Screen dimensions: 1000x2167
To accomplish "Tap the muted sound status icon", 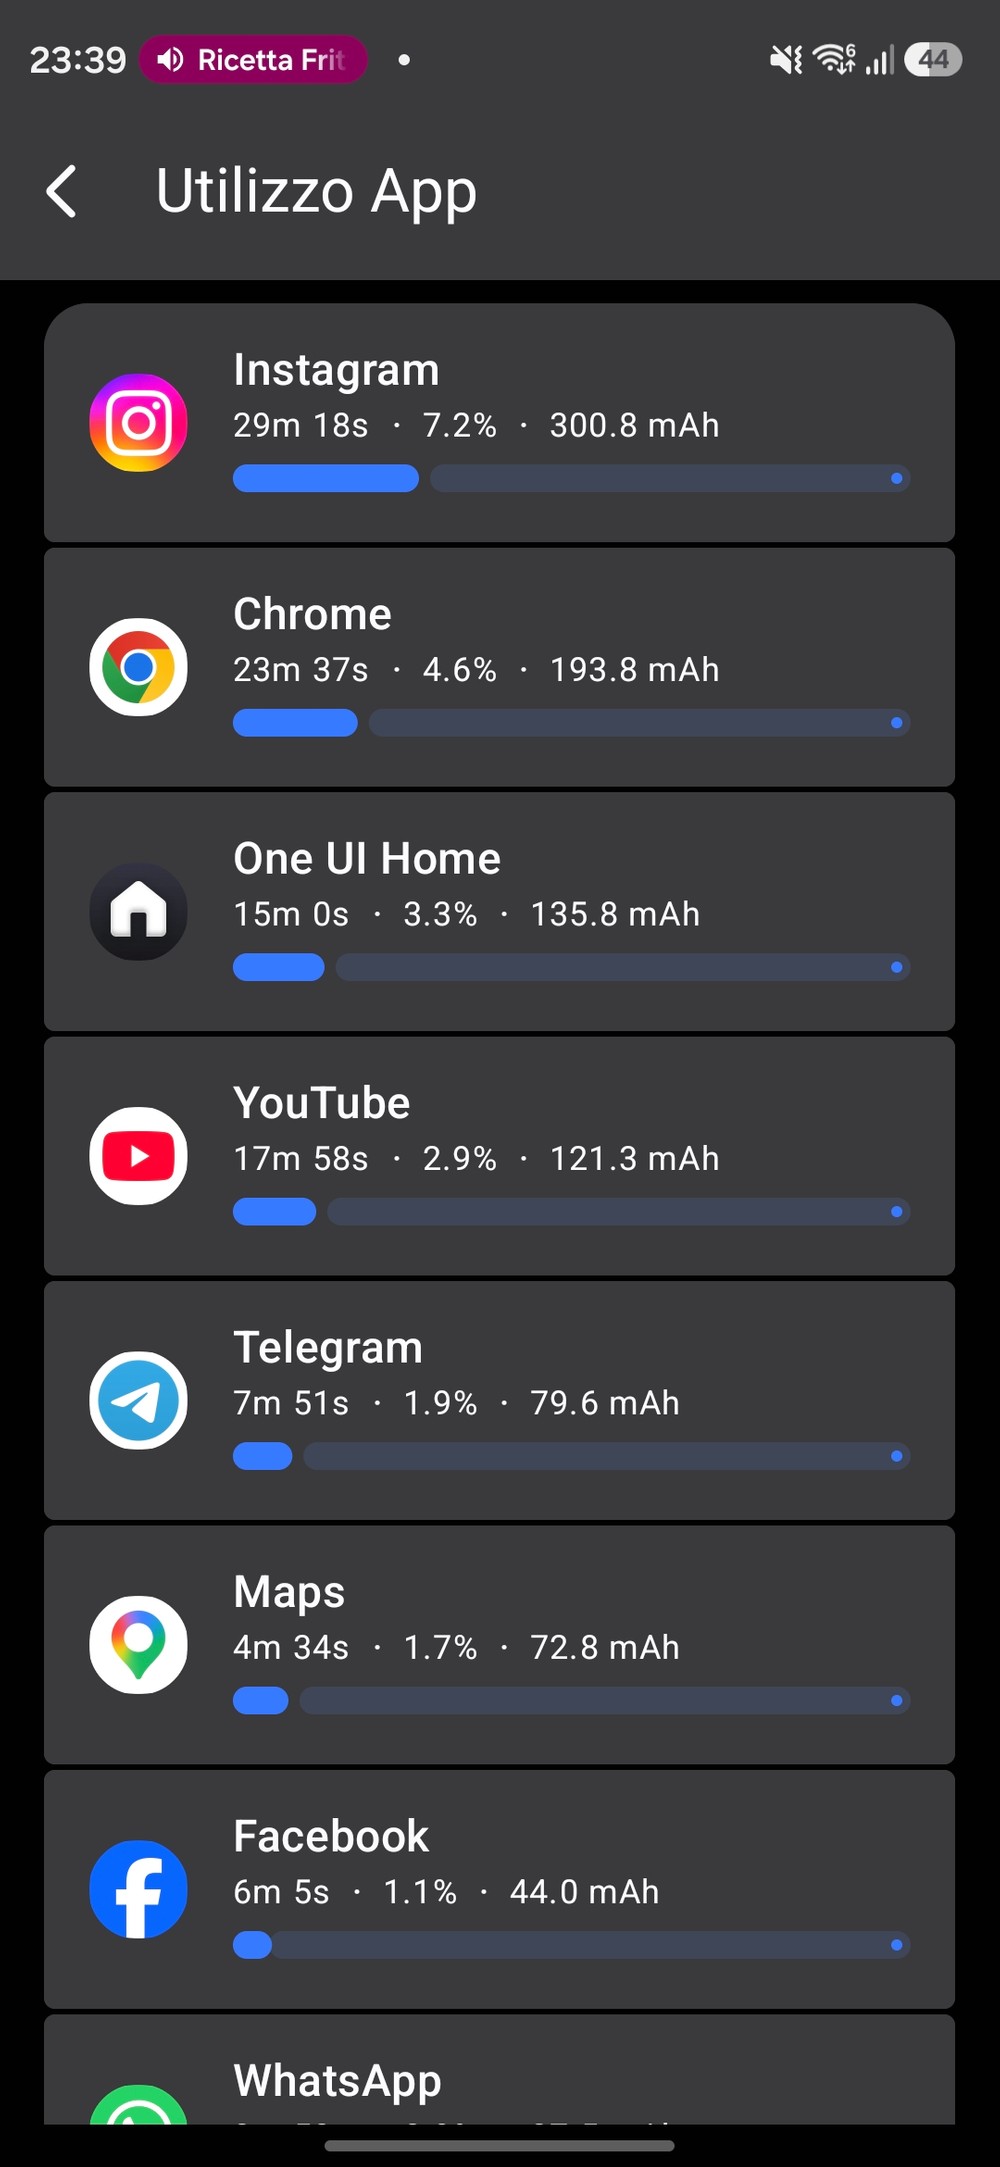I will (785, 60).
